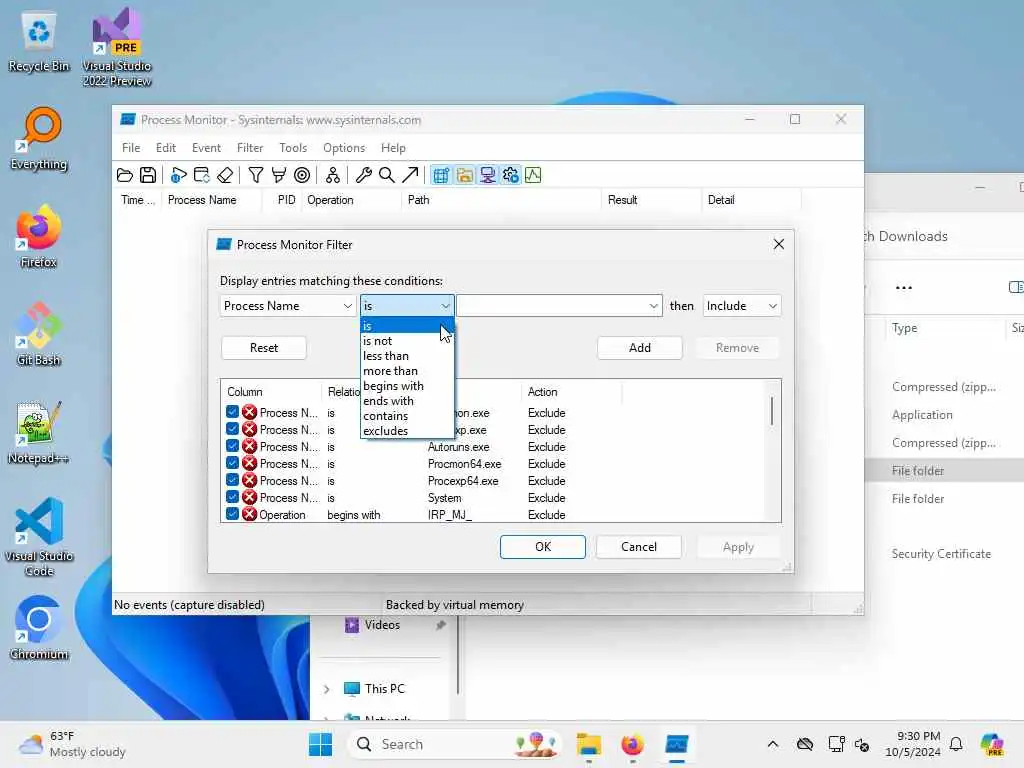
Task: Click the Open file toolbar icon
Action: point(125,175)
